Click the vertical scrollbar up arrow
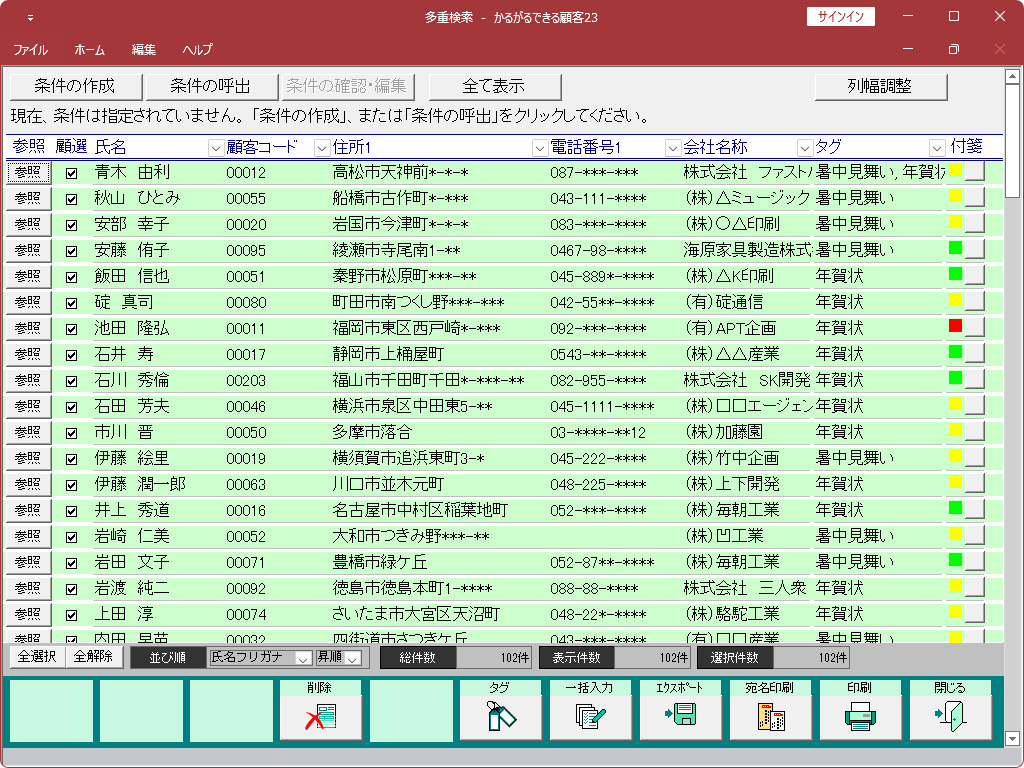Screen dimensions: 1024x768 coord(1012,77)
